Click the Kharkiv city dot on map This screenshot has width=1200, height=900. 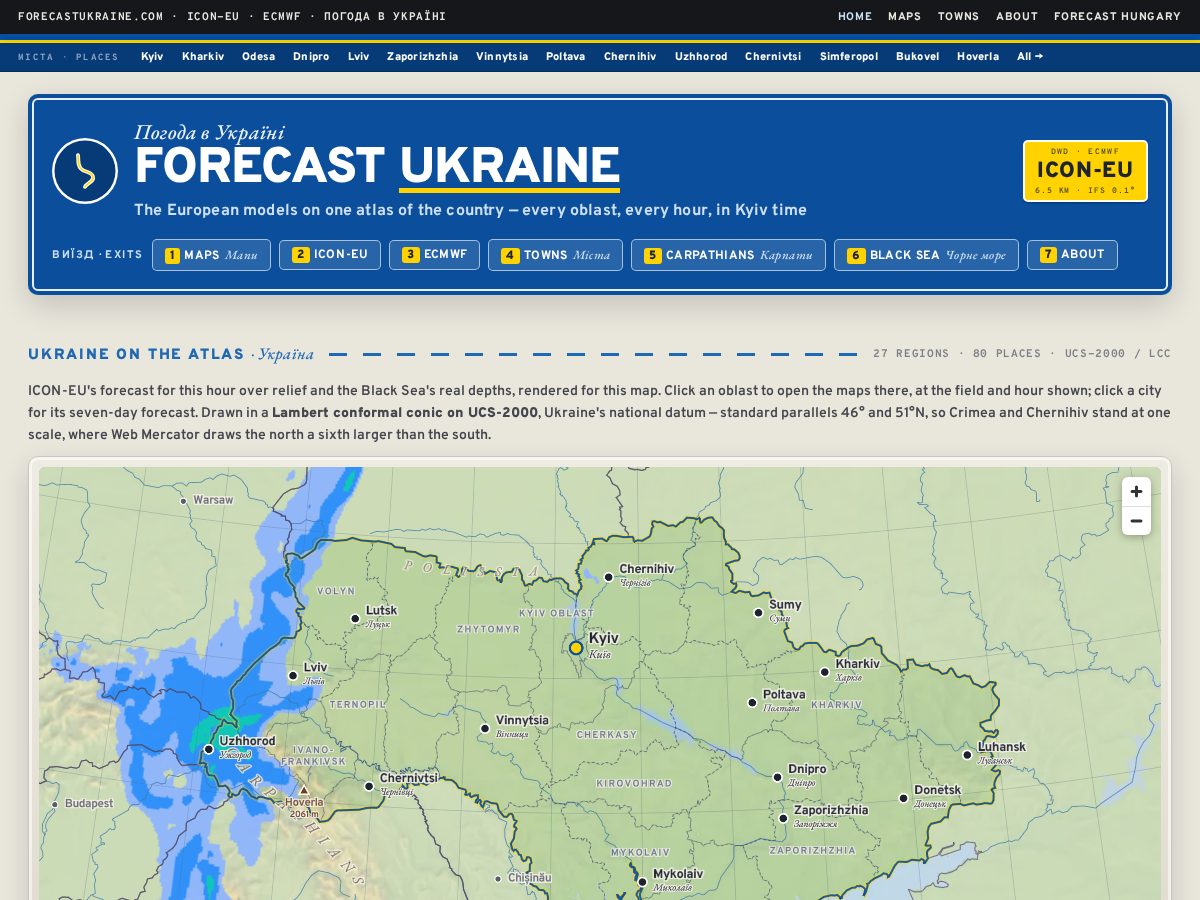[825, 673]
